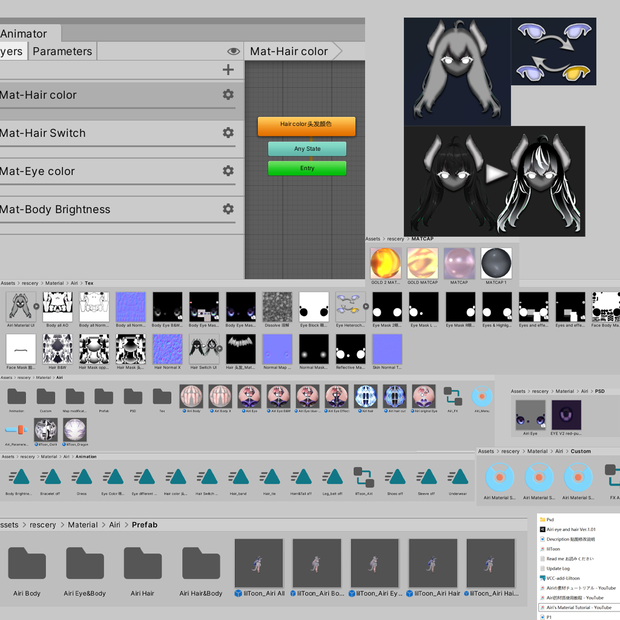Select the Airi_Menu expressions menu asset
The height and width of the screenshot is (620, 620).
tap(482, 396)
